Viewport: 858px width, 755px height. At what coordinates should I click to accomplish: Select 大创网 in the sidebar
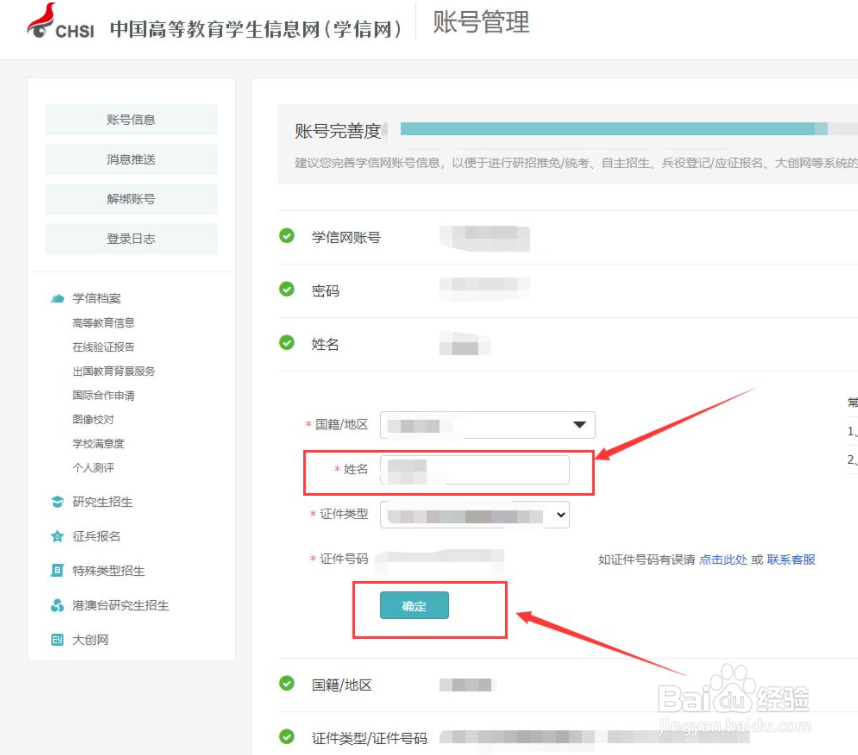[91, 640]
